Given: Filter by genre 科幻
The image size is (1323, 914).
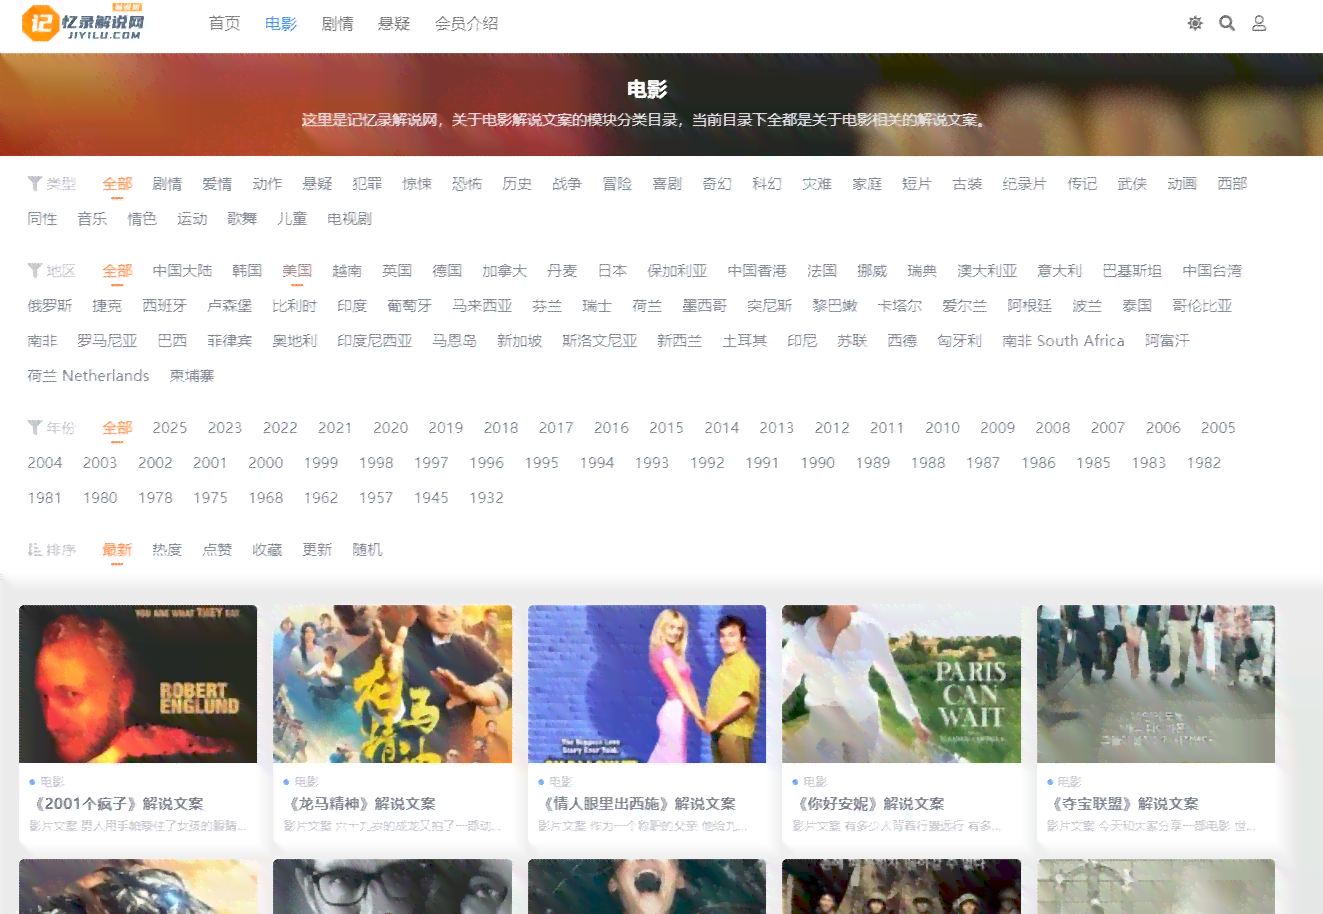Looking at the screenshot, I should [767, 184].
